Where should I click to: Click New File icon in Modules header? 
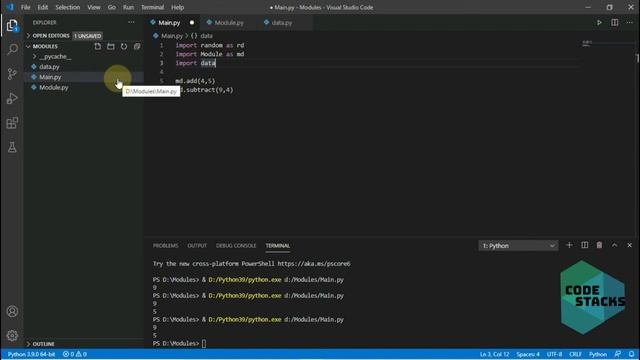(98, 47)
